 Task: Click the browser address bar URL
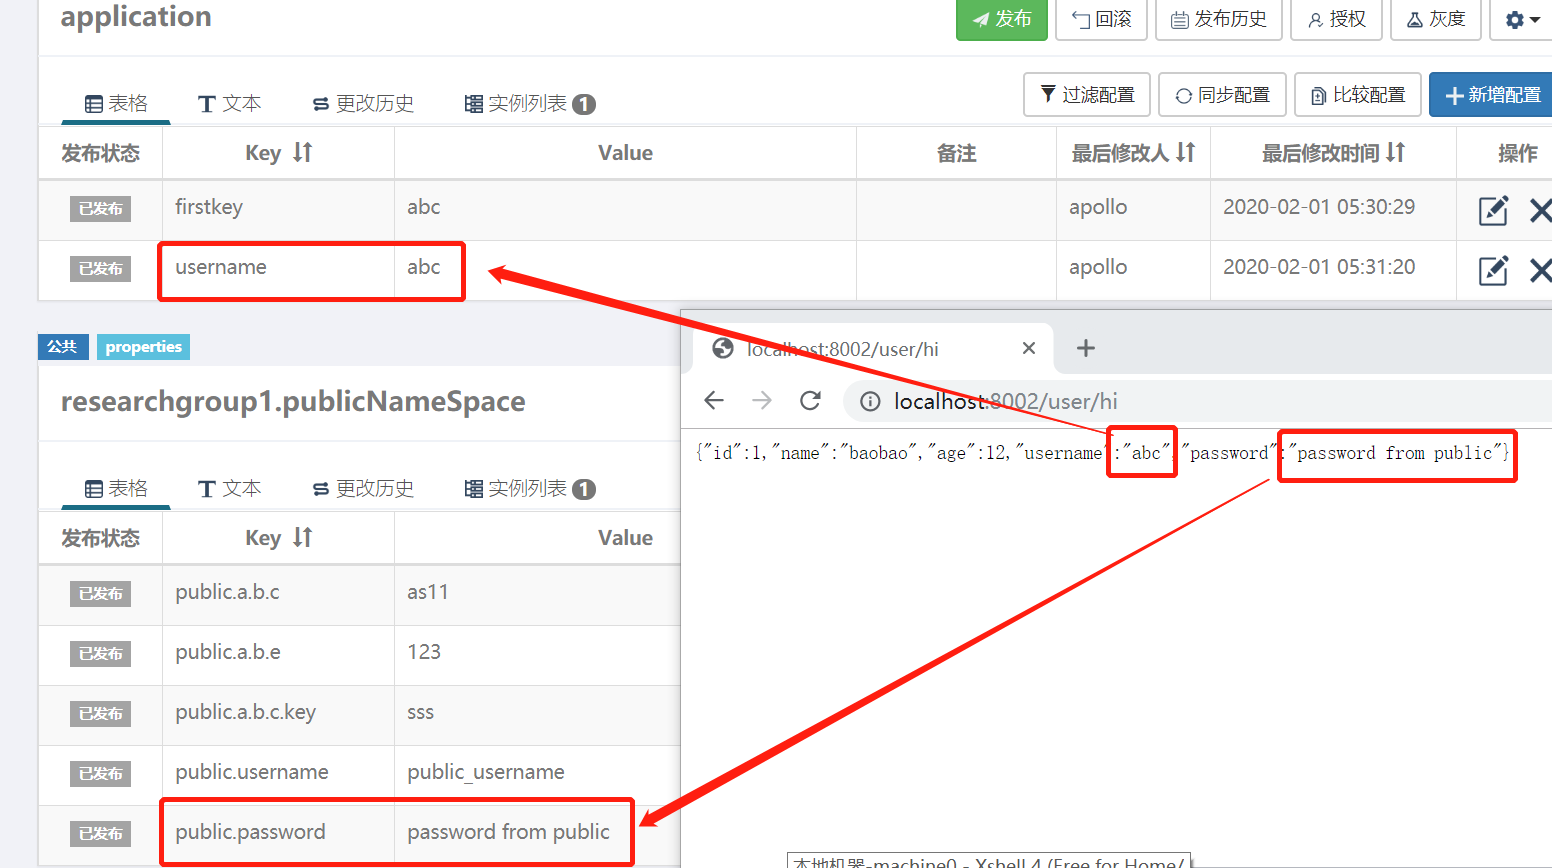[1006, 401]
